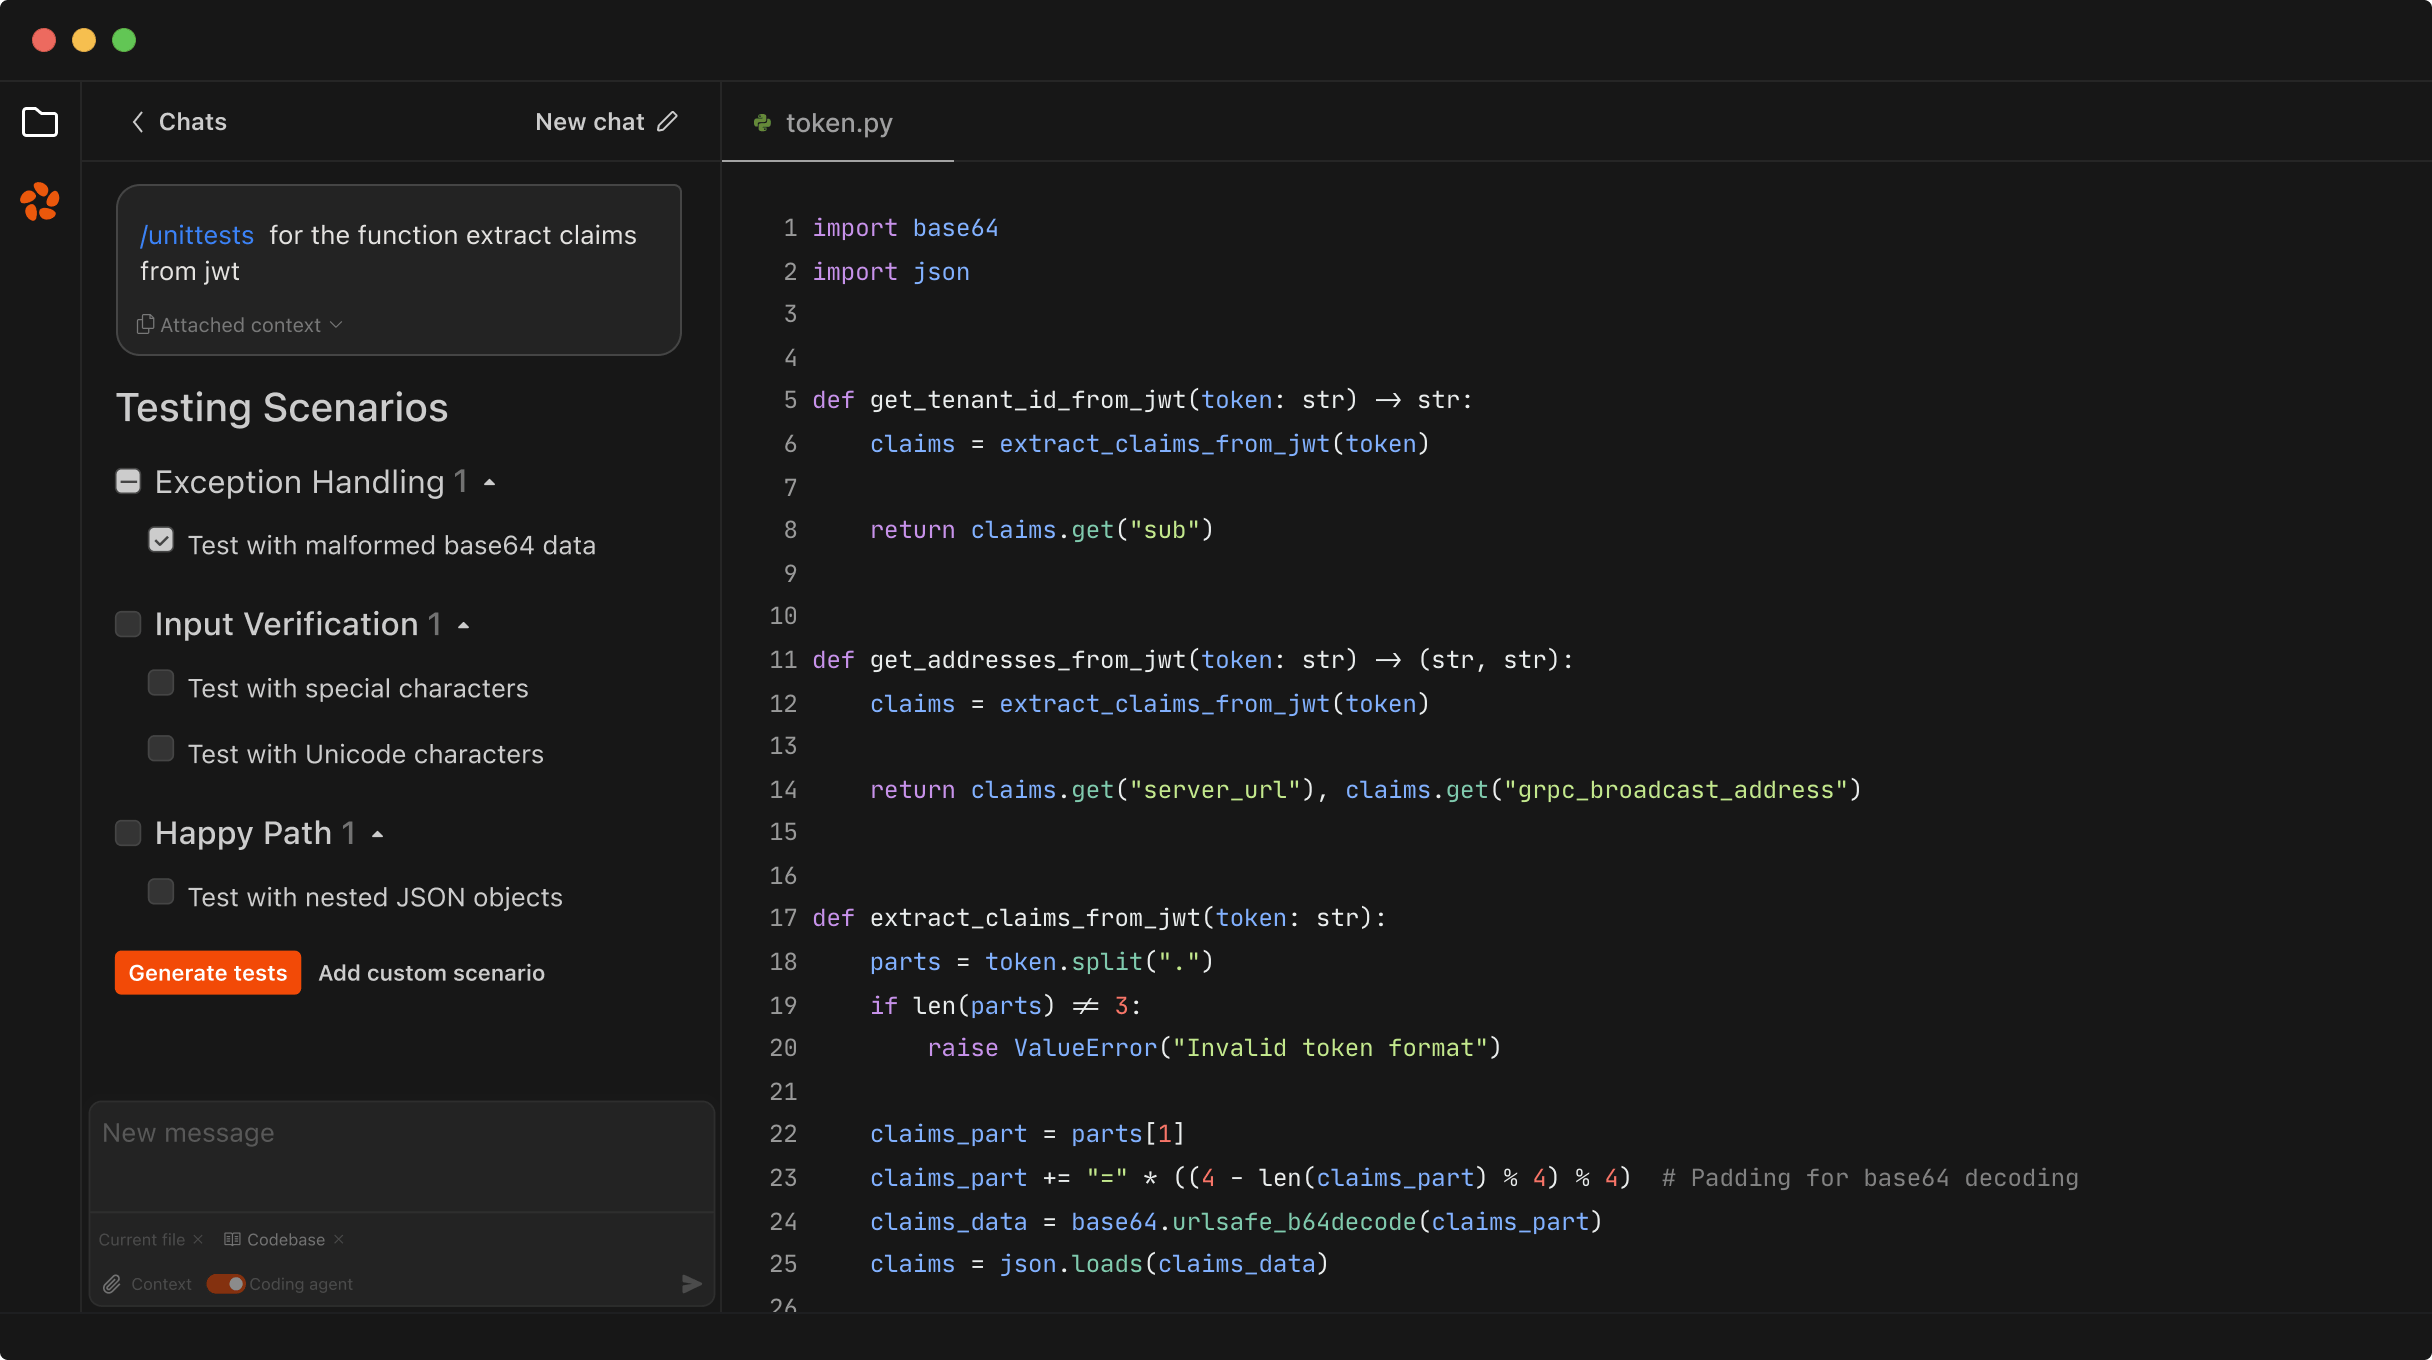The image size is (2432, 1360).
Task: Click the pencil icon next to New chat
Action: coord(667,121)
